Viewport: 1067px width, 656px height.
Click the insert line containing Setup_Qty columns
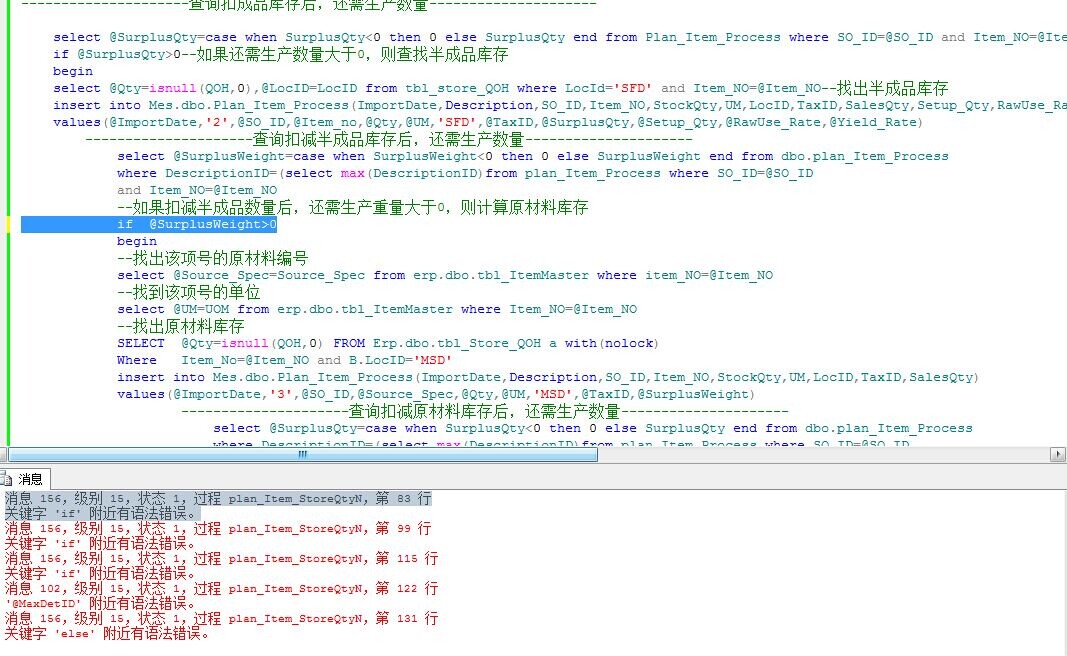[x=559, y=105]
